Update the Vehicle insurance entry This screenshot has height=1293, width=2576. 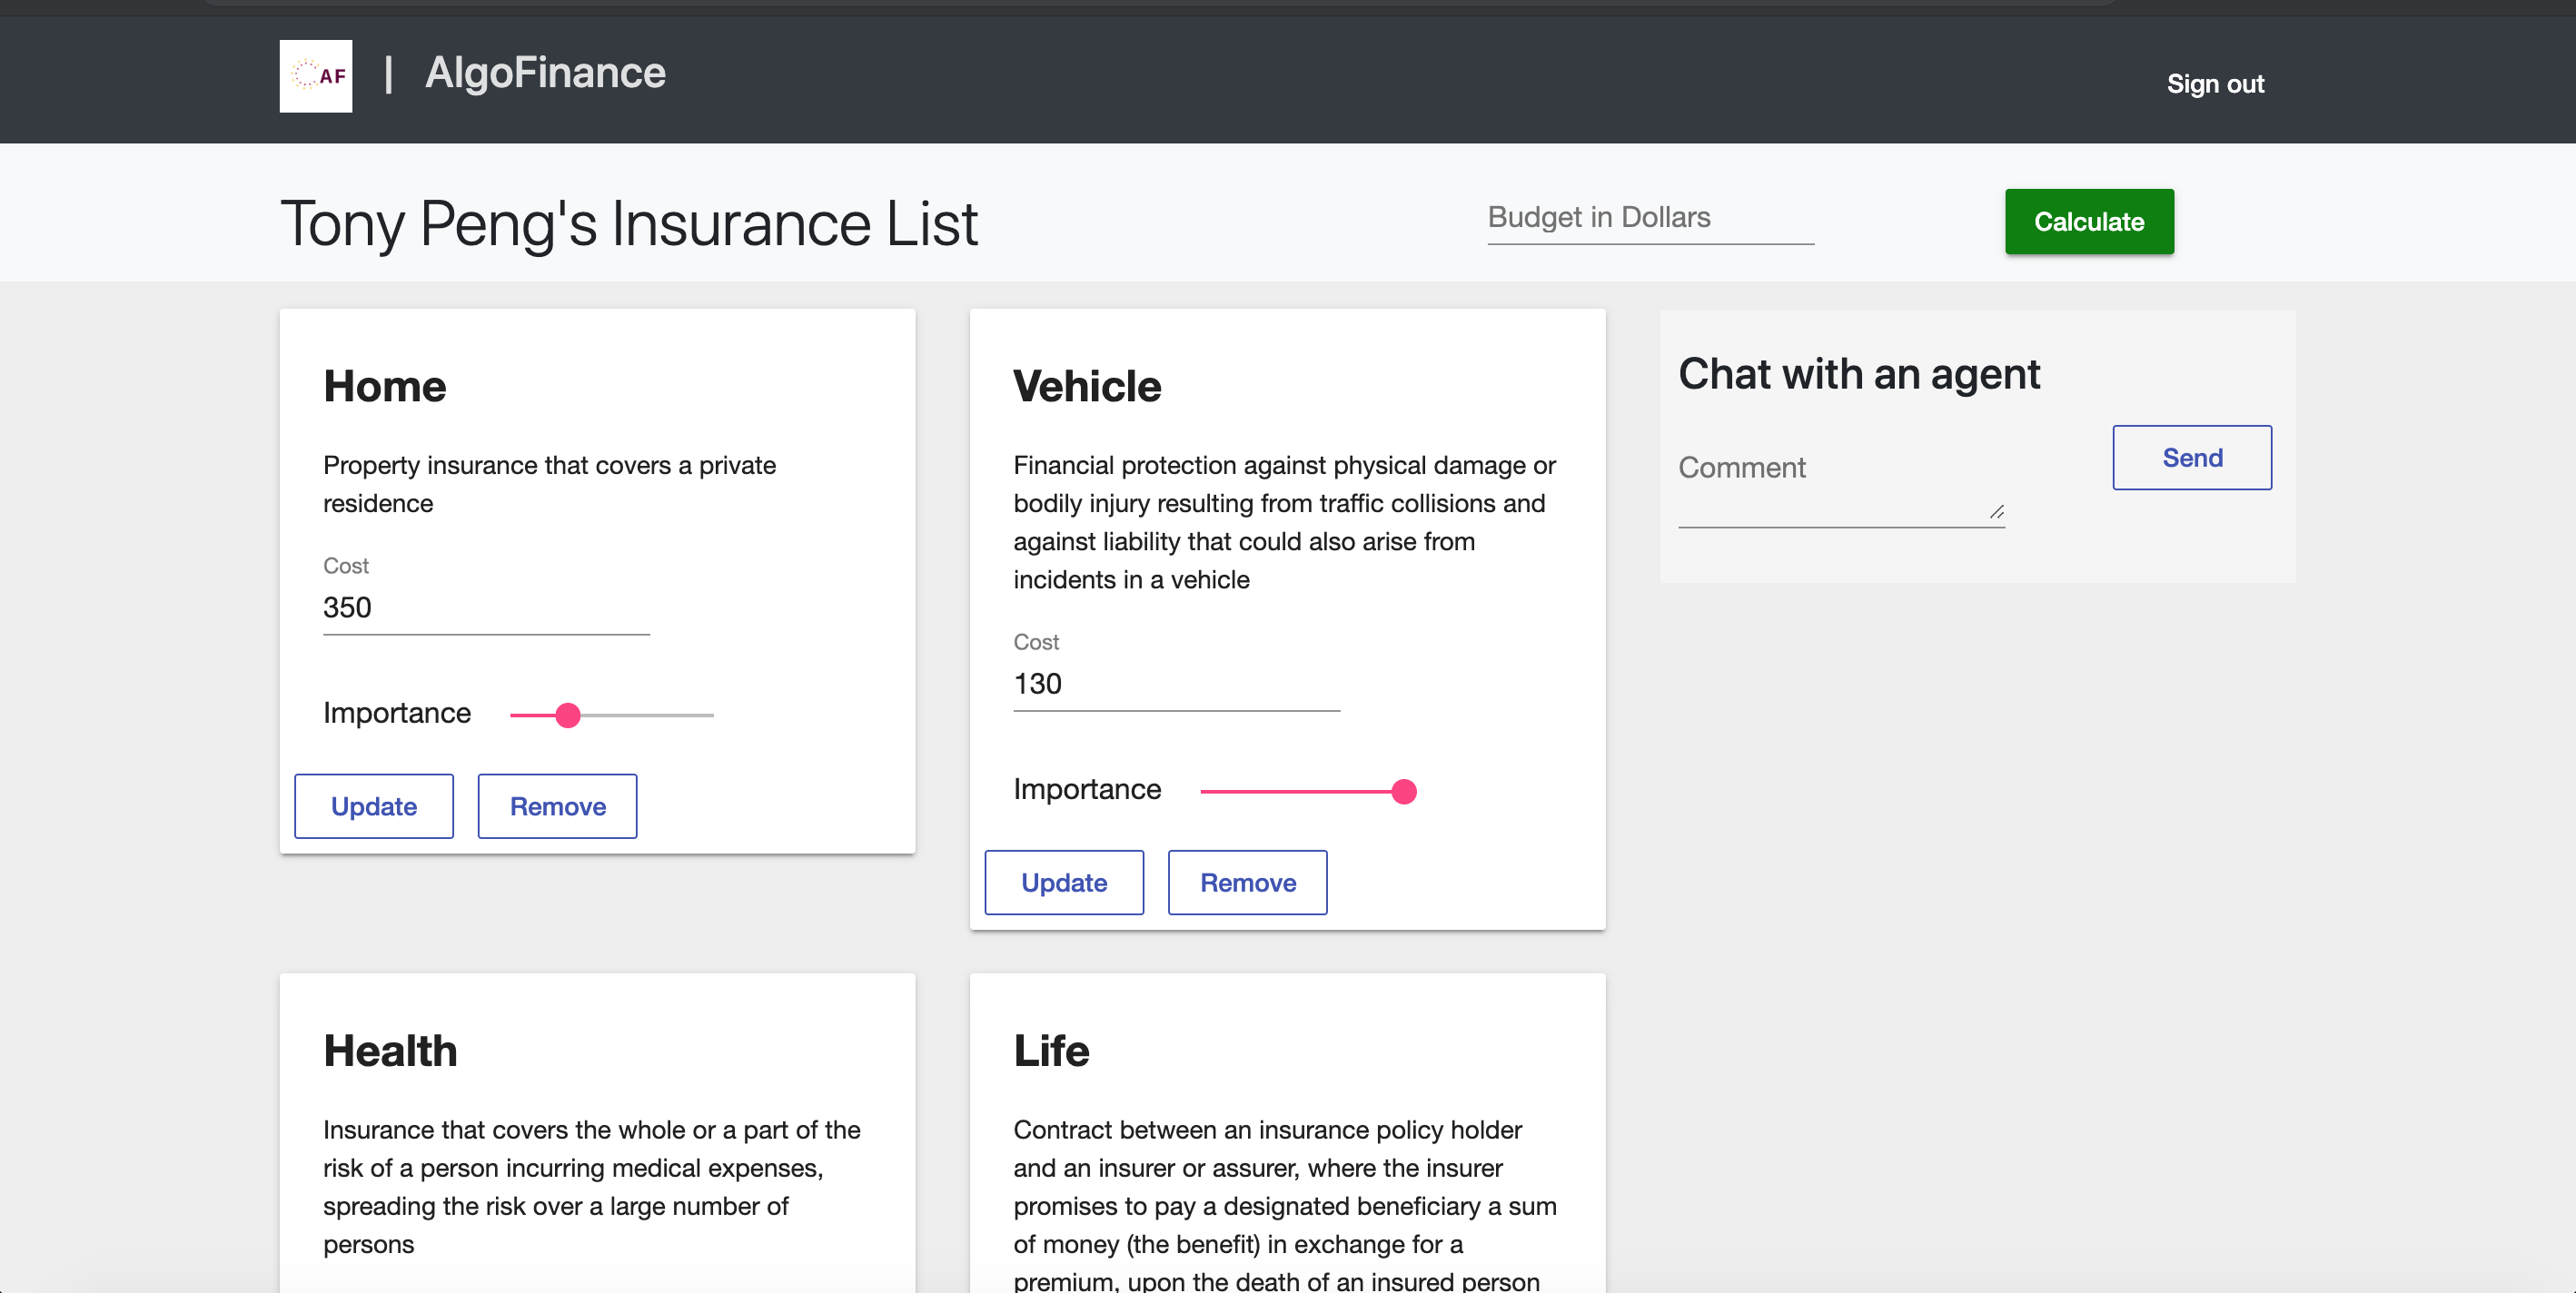[1063, 883]
